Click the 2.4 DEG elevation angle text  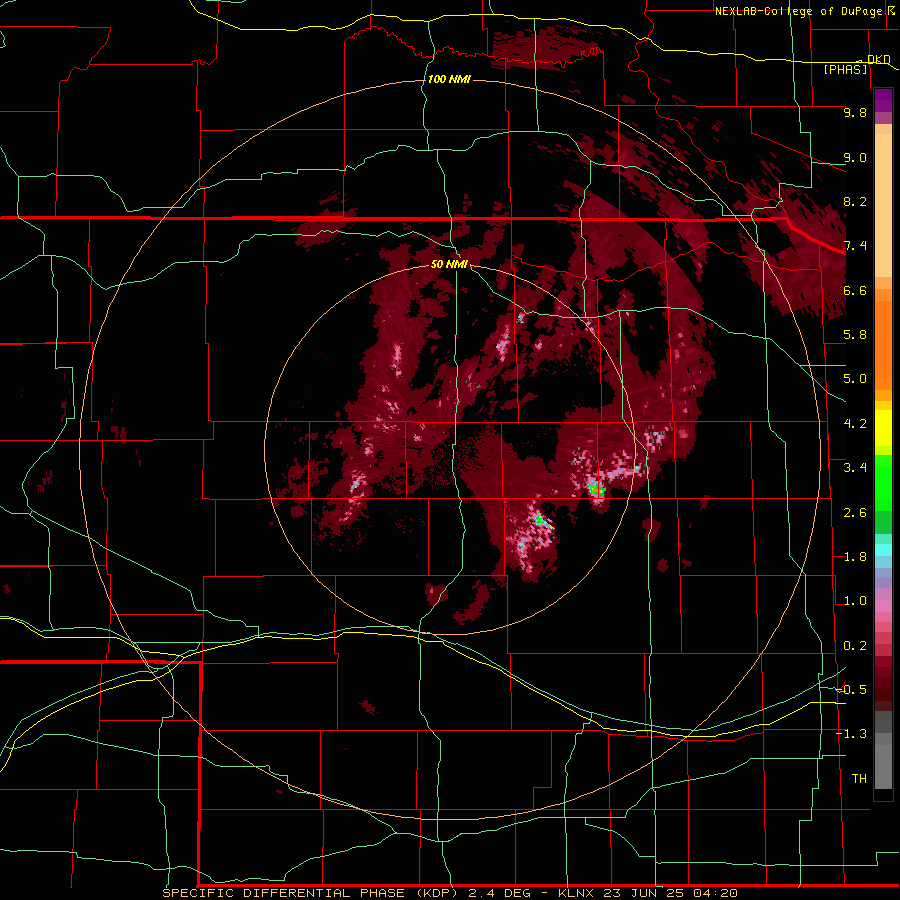501,893
